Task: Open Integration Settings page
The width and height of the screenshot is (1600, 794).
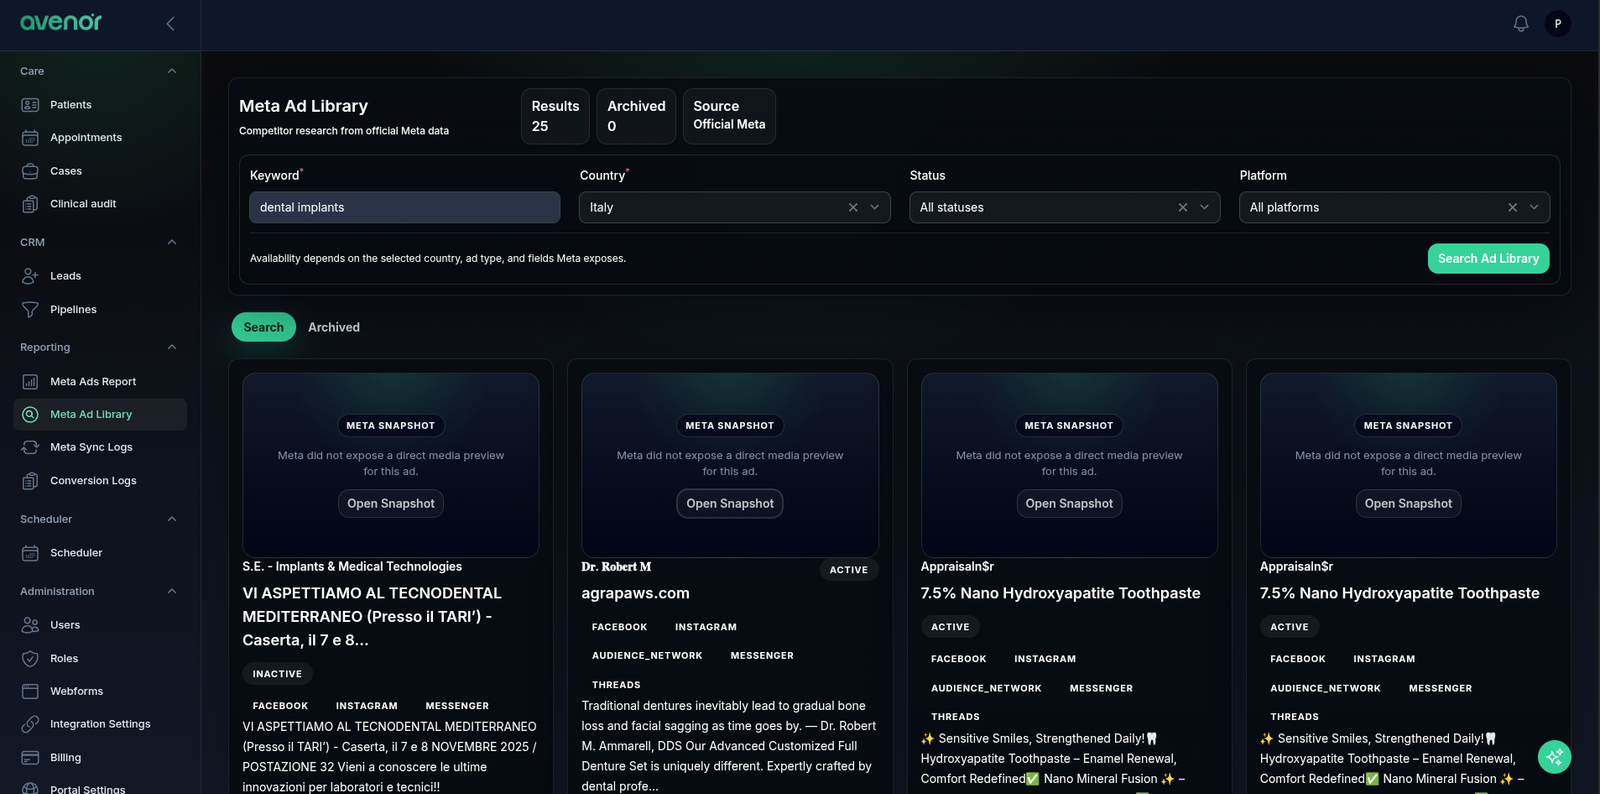Action: tap(100, 724)
